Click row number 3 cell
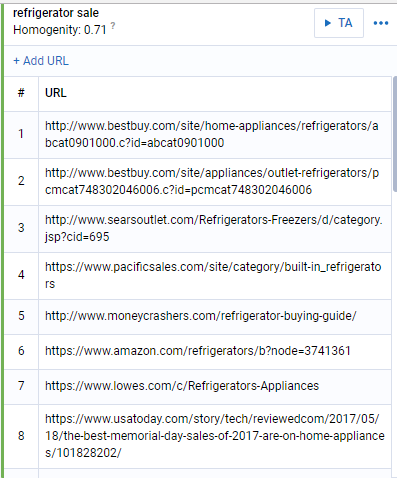397x478 pixels. 21,228
